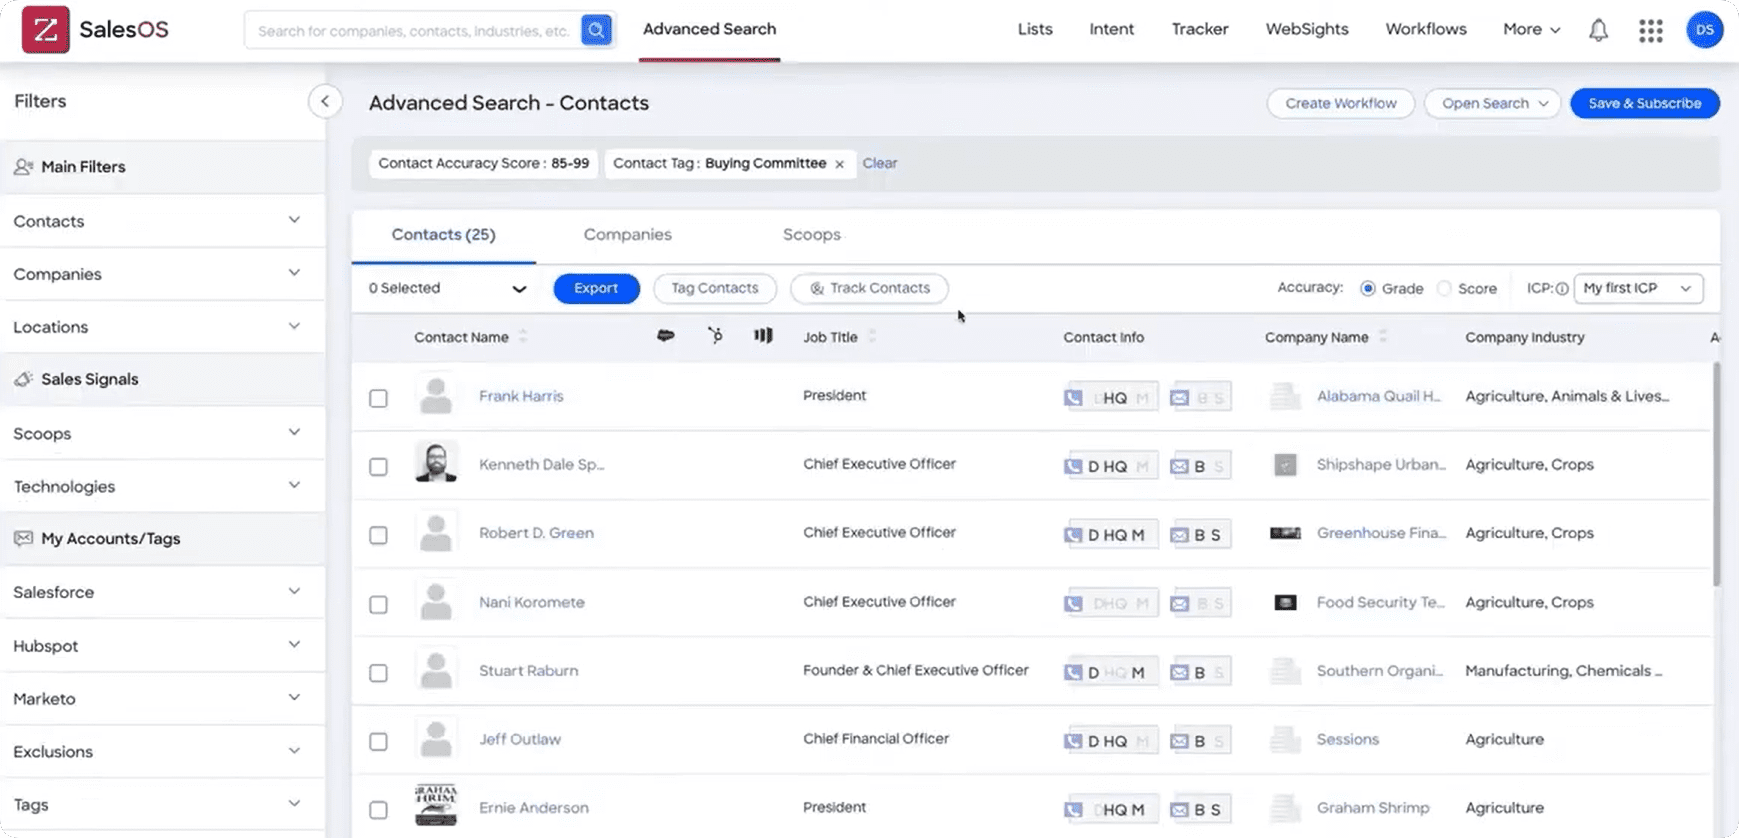Image resolution: width=1739 pixels, height=838 pixels.
Task: Open the 0 Selected dropdown
Action: [x=447, y=288]
